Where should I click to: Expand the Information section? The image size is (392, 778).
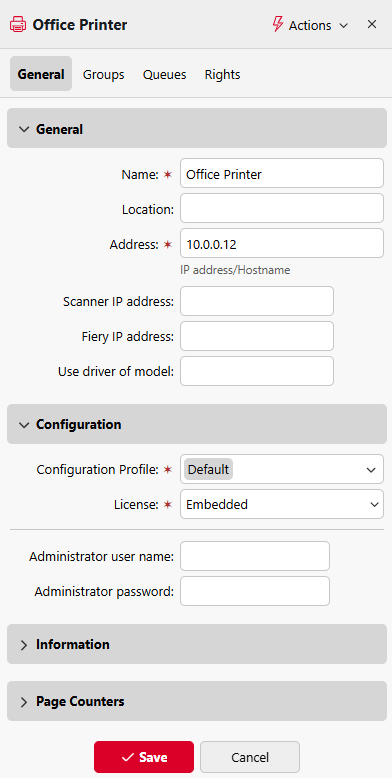tap(196, 644)
